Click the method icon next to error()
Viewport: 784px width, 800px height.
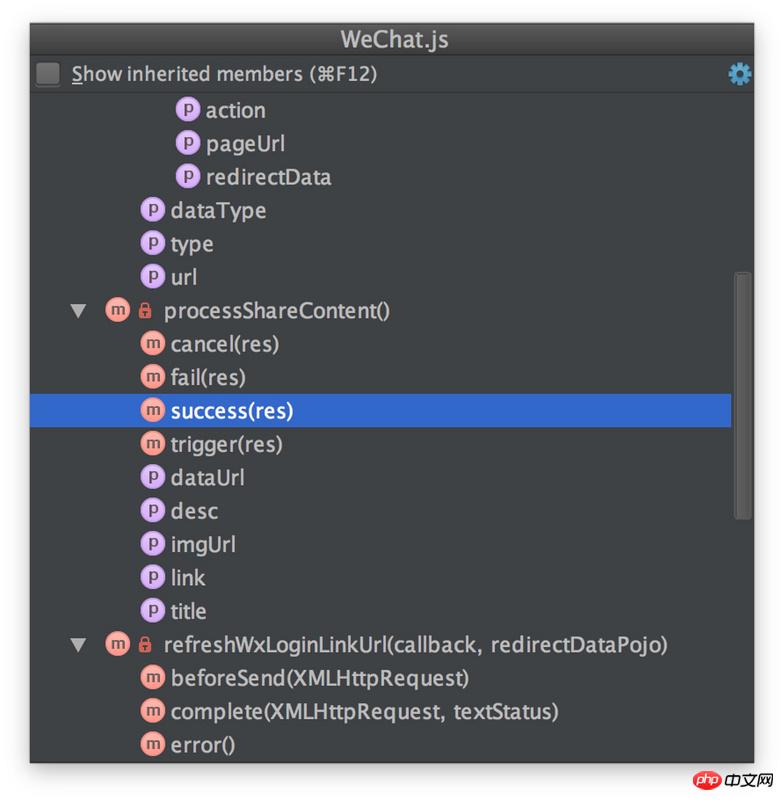(x=153, y=744)
